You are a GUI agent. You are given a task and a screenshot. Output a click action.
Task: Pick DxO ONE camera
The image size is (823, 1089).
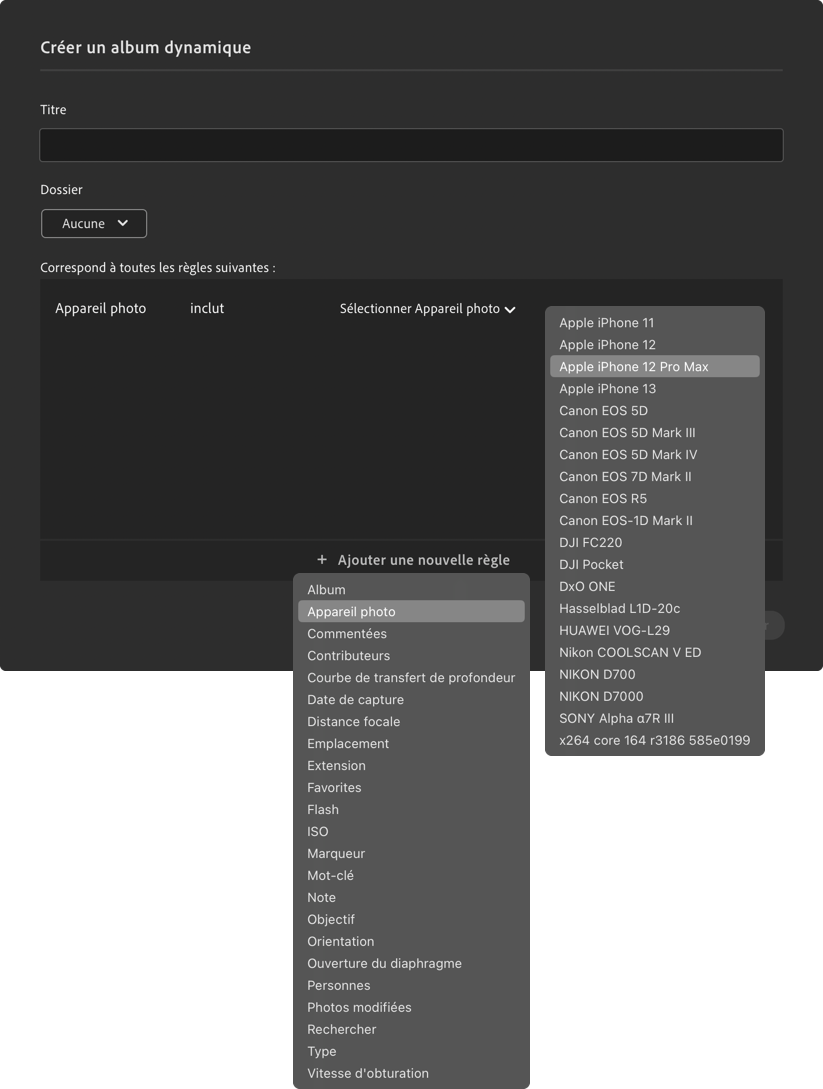[655, 587]
